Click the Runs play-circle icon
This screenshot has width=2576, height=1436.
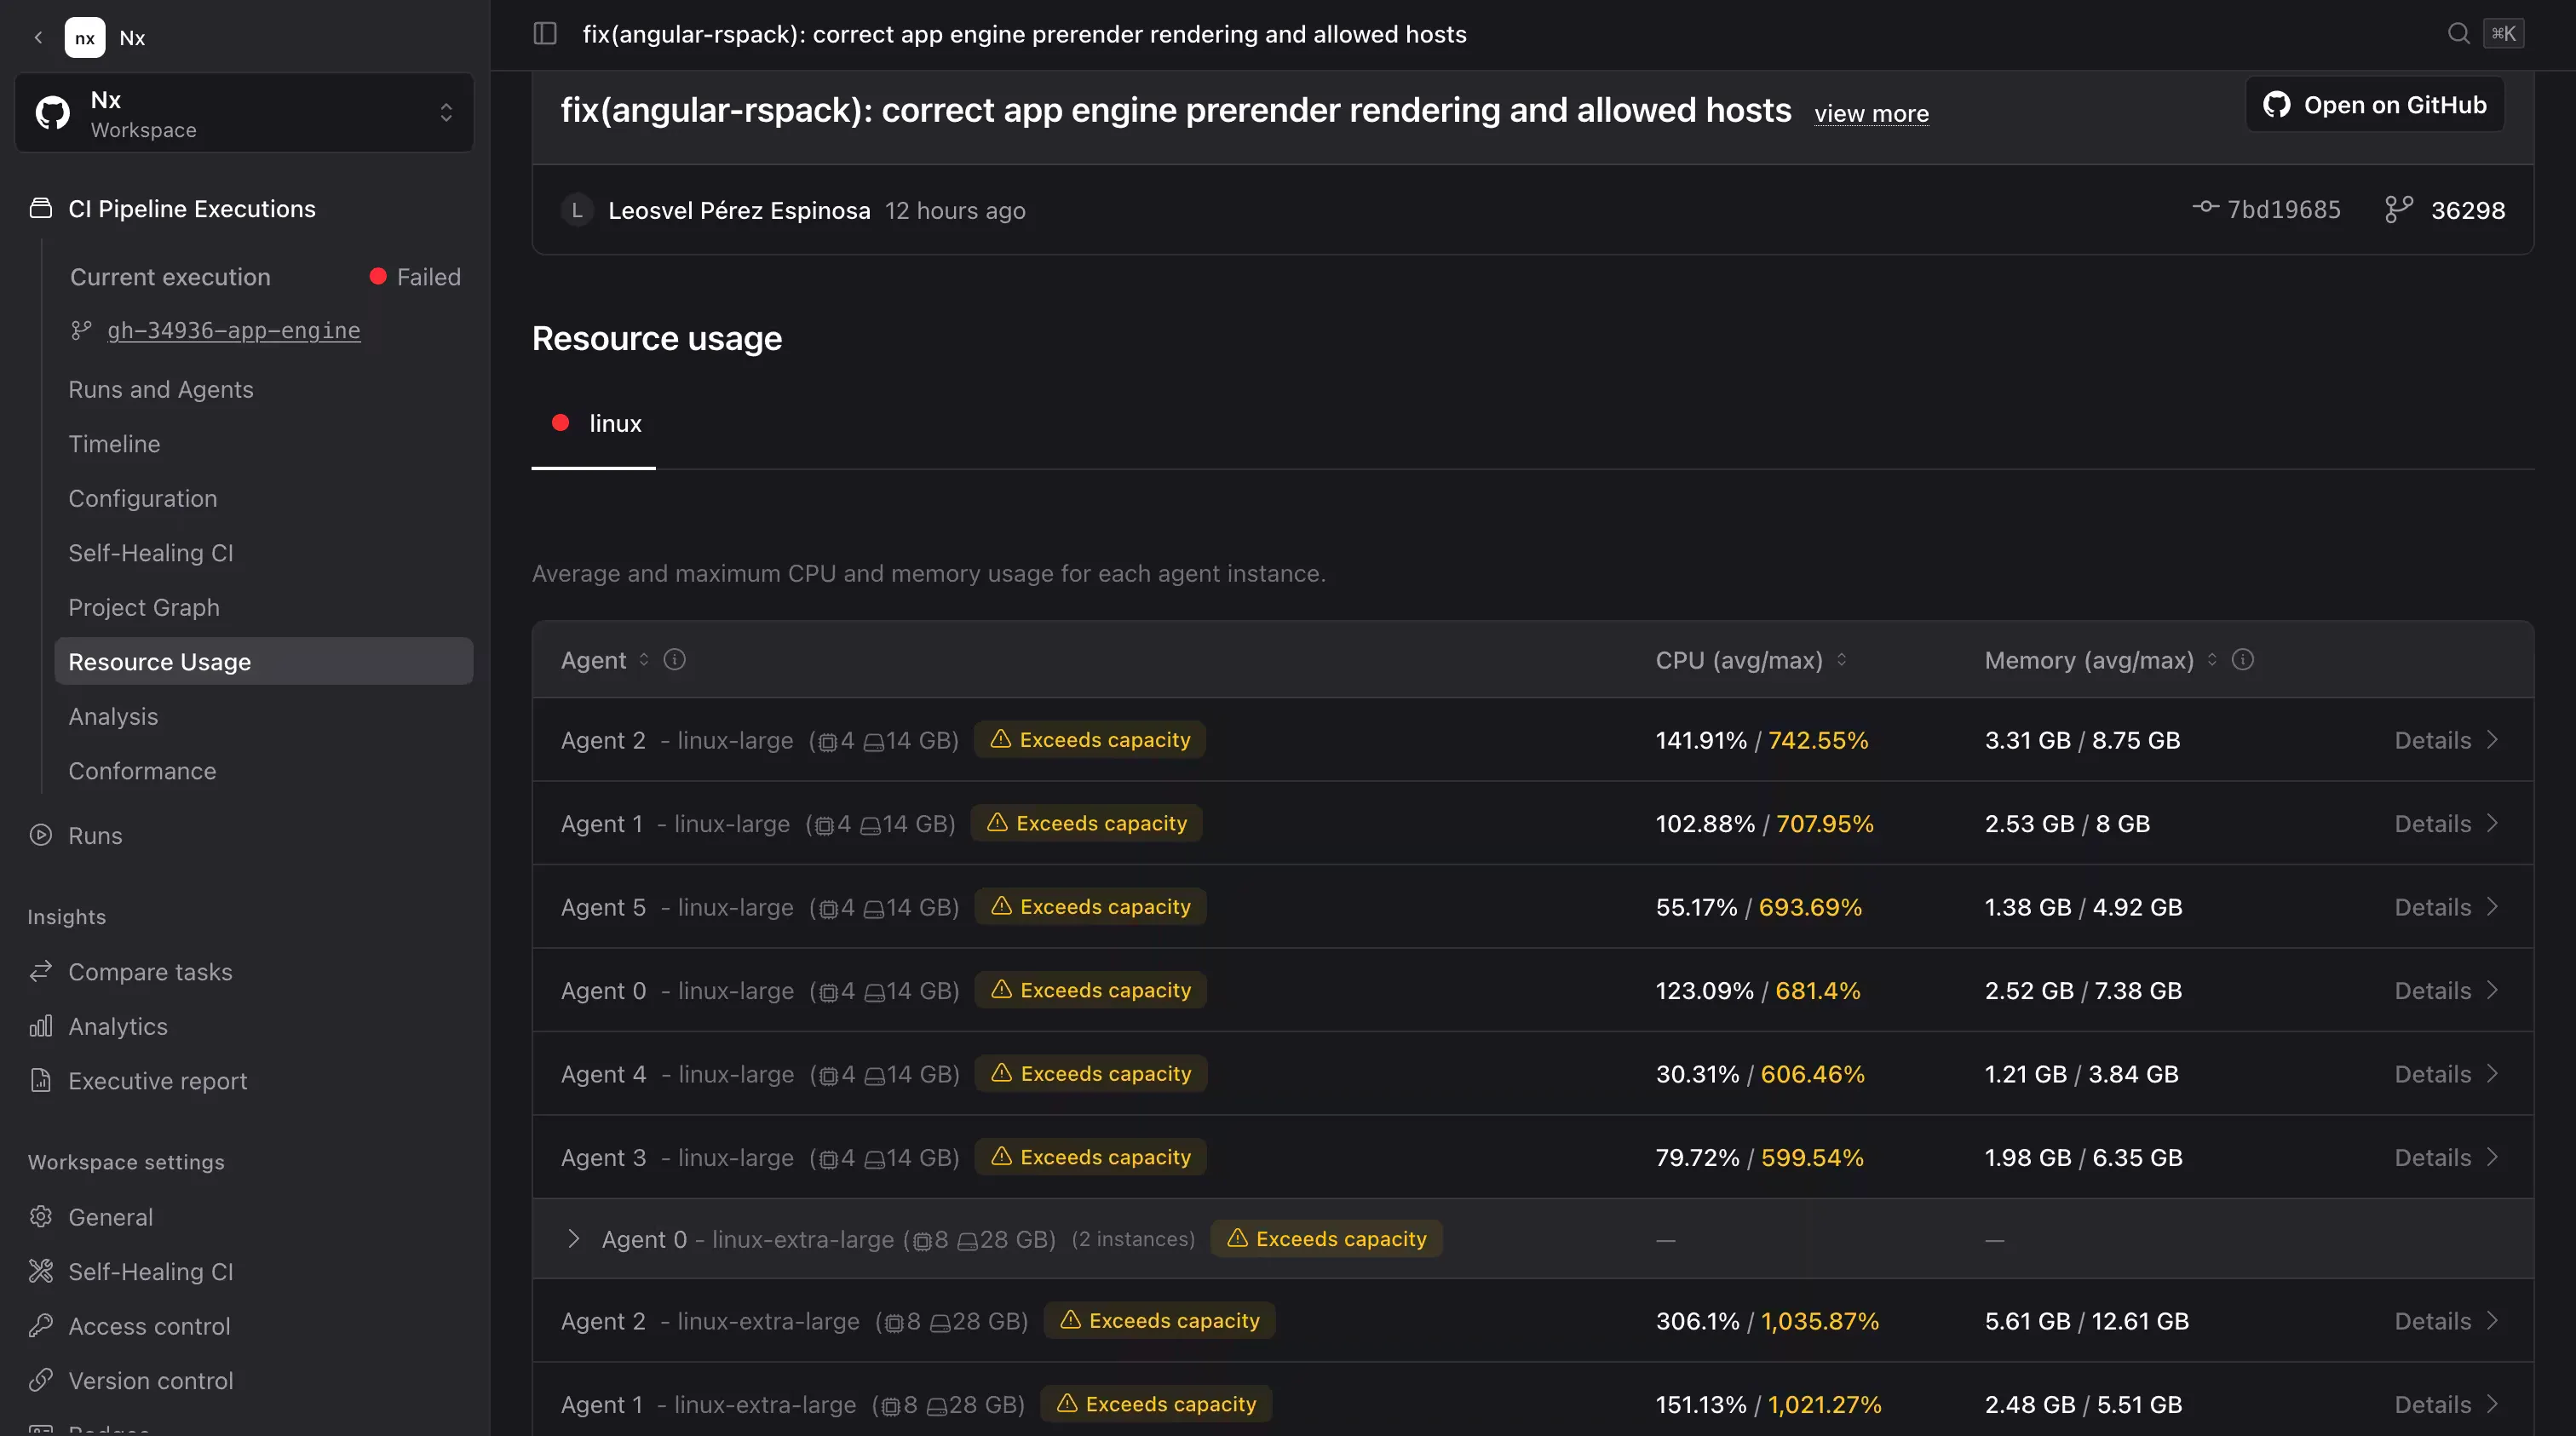pos(41,835)
